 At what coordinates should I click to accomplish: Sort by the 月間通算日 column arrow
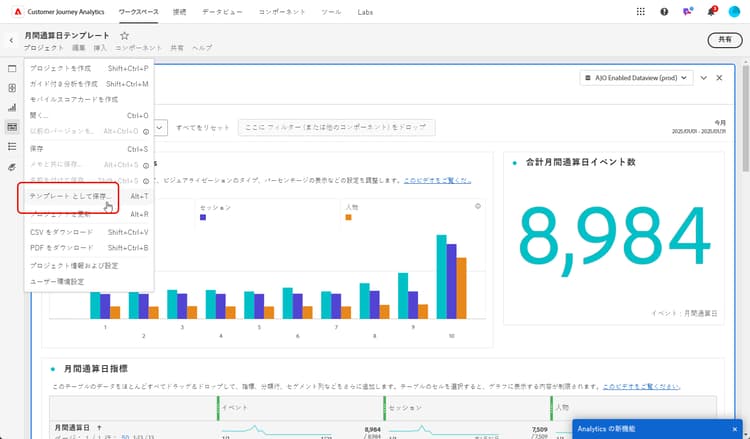99,428
